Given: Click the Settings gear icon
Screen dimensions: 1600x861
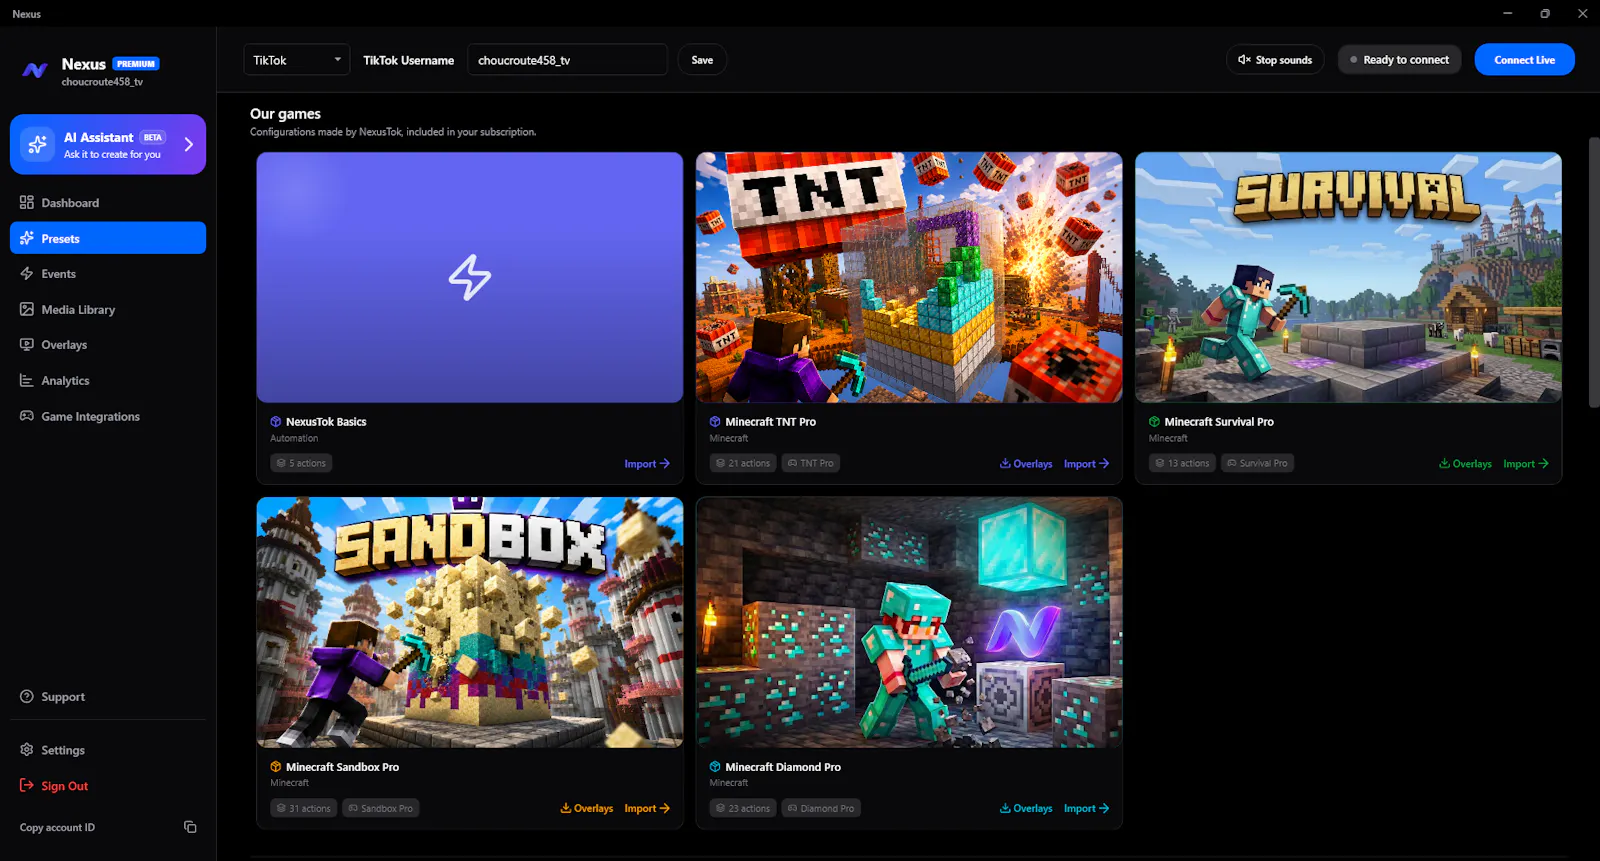Looking at the screenshot, I should click(x=27, y=749).
